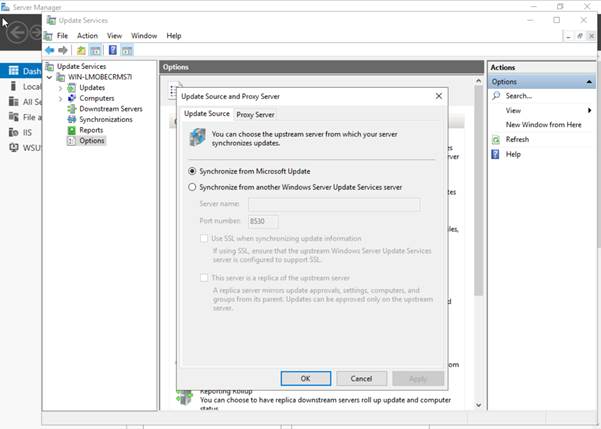Select Reports in the tree

91,130
